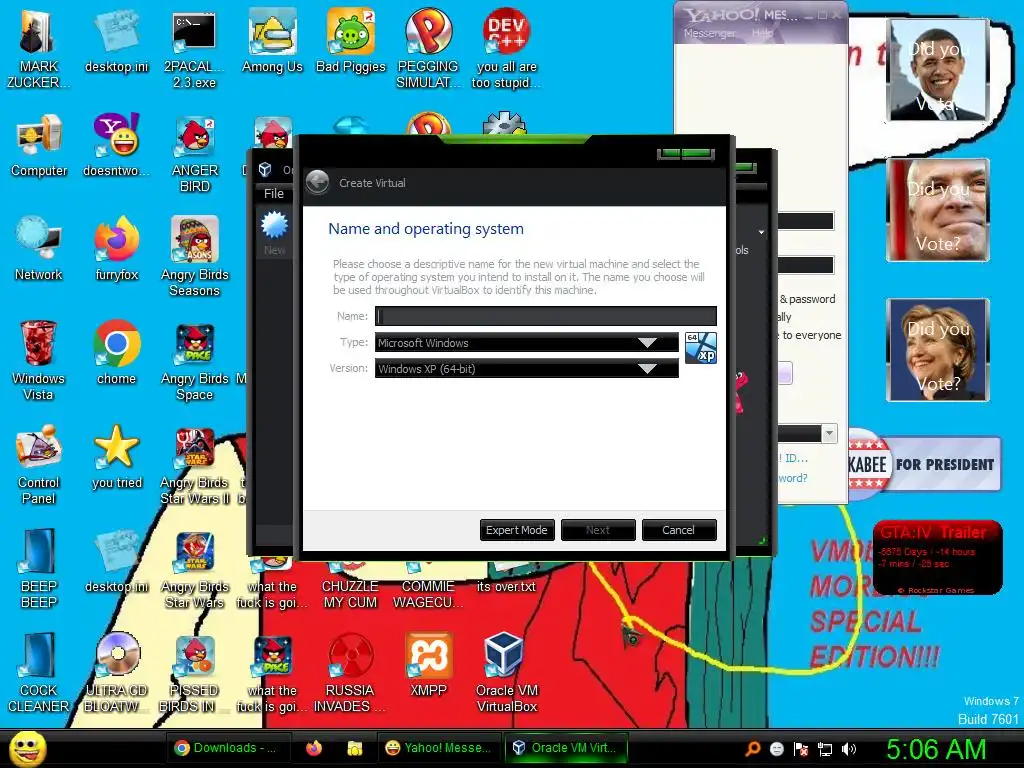This screenshot has height=768, width=1024.
Task: Open the Version dropdown showing Windows XP (64-bit)
Action: [526, 369]
